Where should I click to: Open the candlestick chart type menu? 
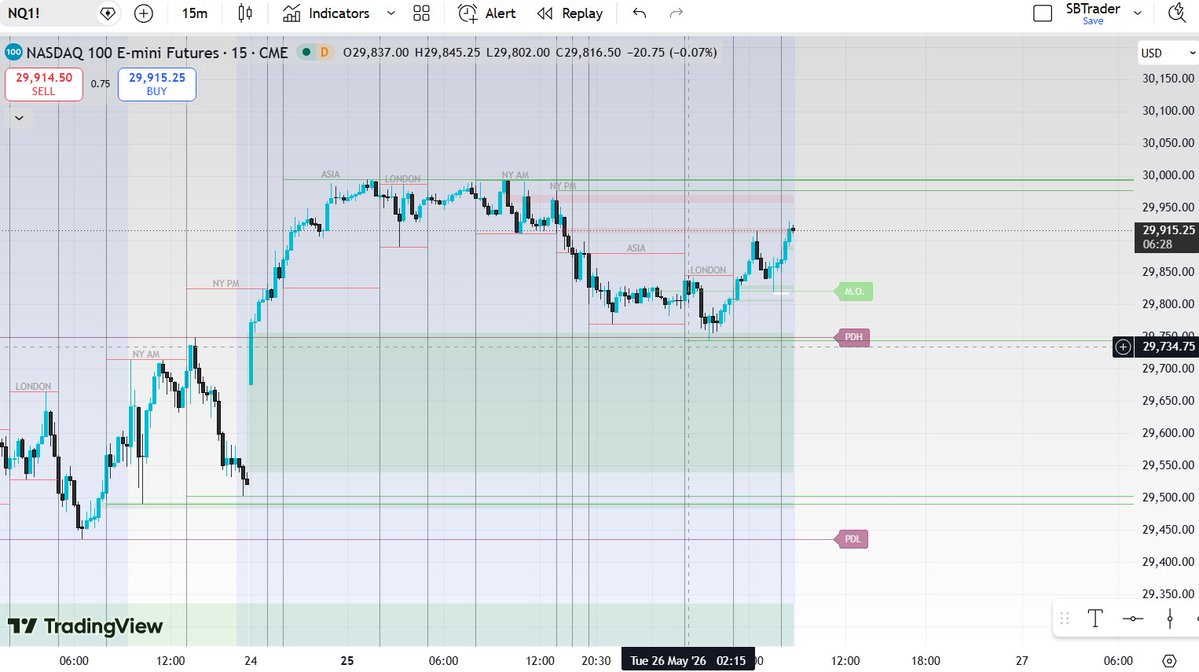(x=245, y=13)
